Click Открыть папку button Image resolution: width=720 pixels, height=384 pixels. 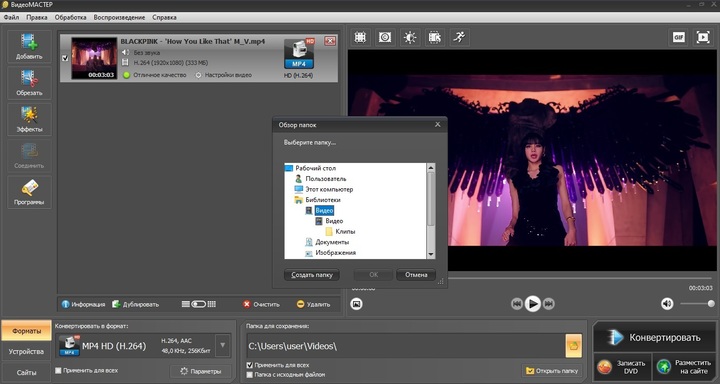point(552,370)
